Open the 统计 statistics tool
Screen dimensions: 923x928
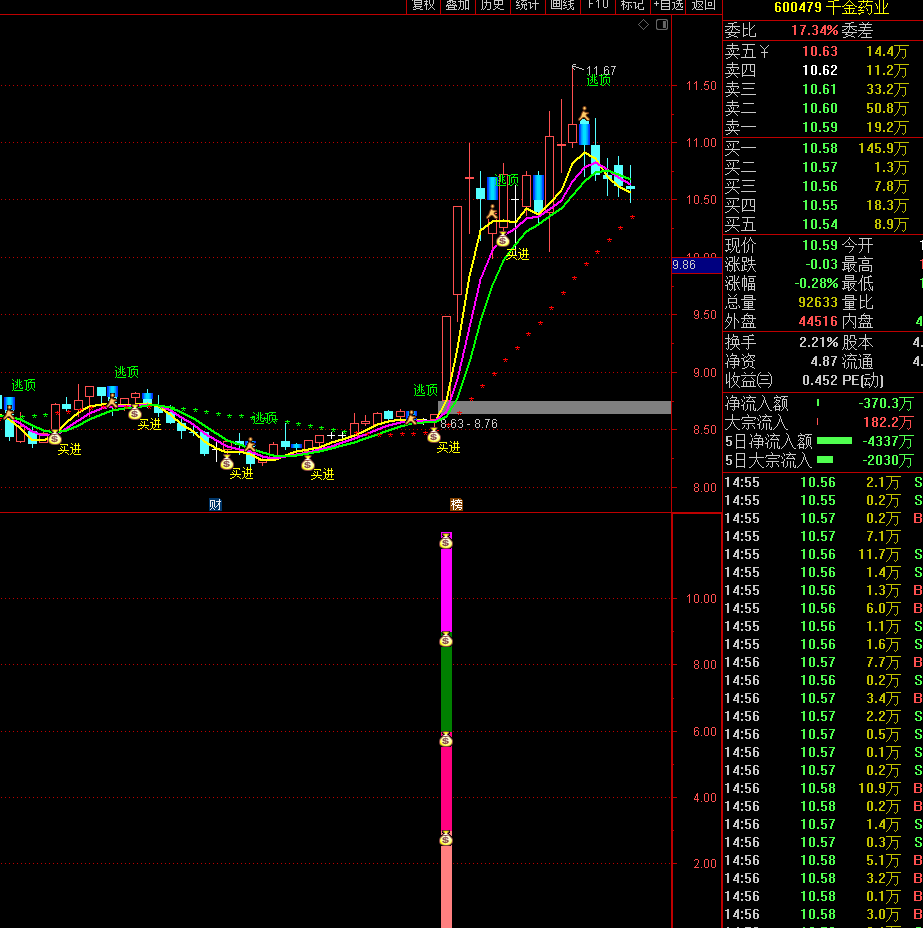point(527,5)
